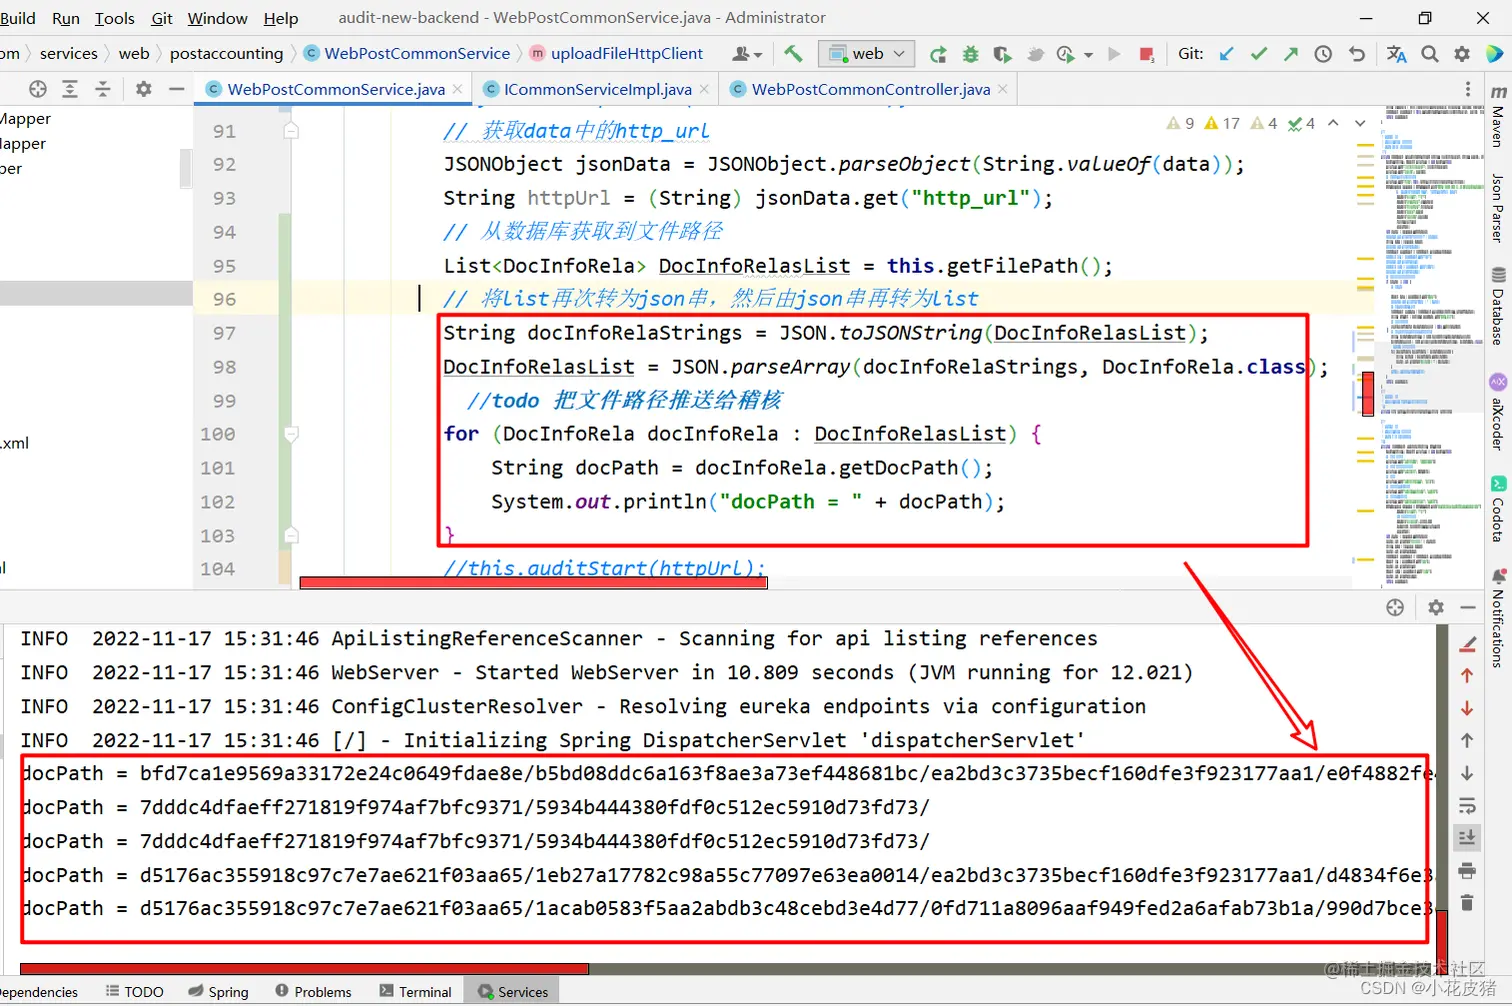
Task: Open the Services tool window
Action: [513, 992]
